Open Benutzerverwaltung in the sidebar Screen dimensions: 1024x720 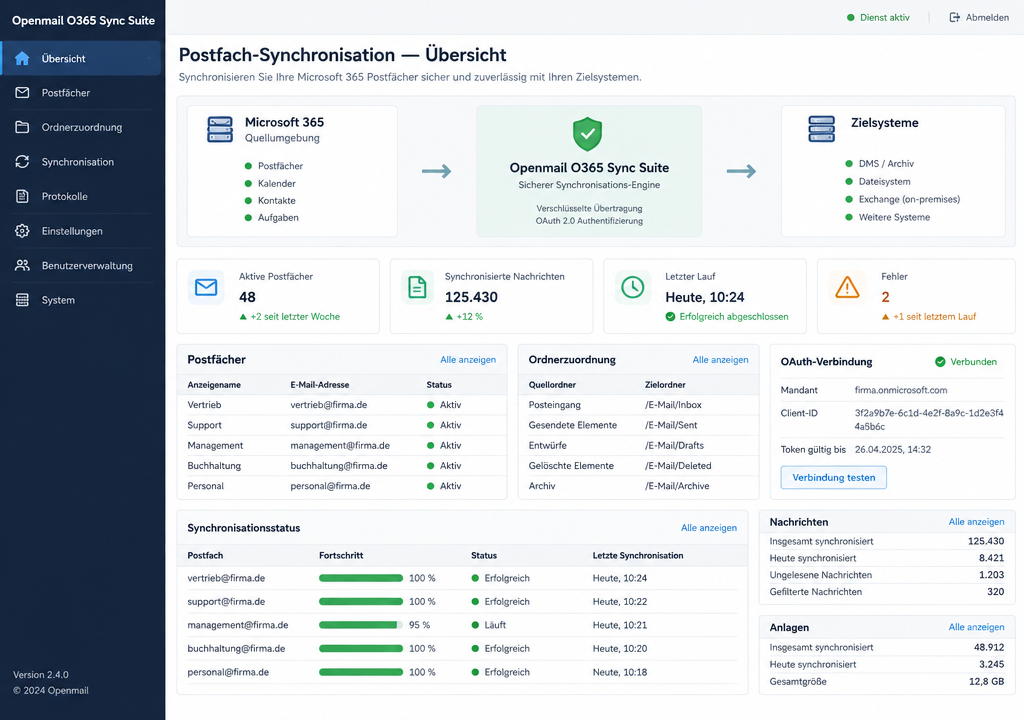click(x=81, y=265)
